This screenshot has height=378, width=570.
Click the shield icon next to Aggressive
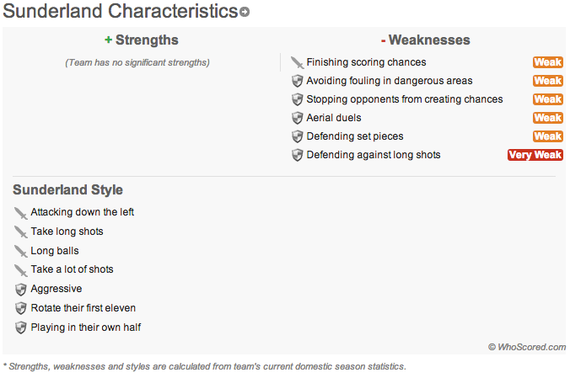click(21, 290)
